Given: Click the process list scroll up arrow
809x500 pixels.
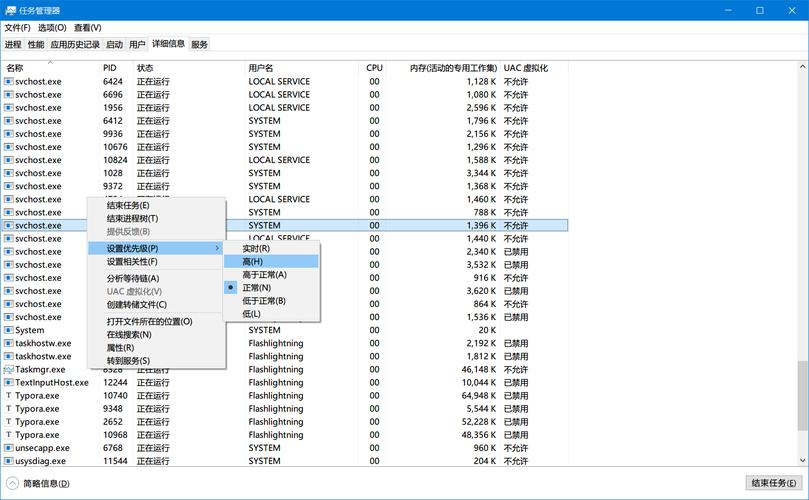Looking at the screenshot, I should (802, 67).
